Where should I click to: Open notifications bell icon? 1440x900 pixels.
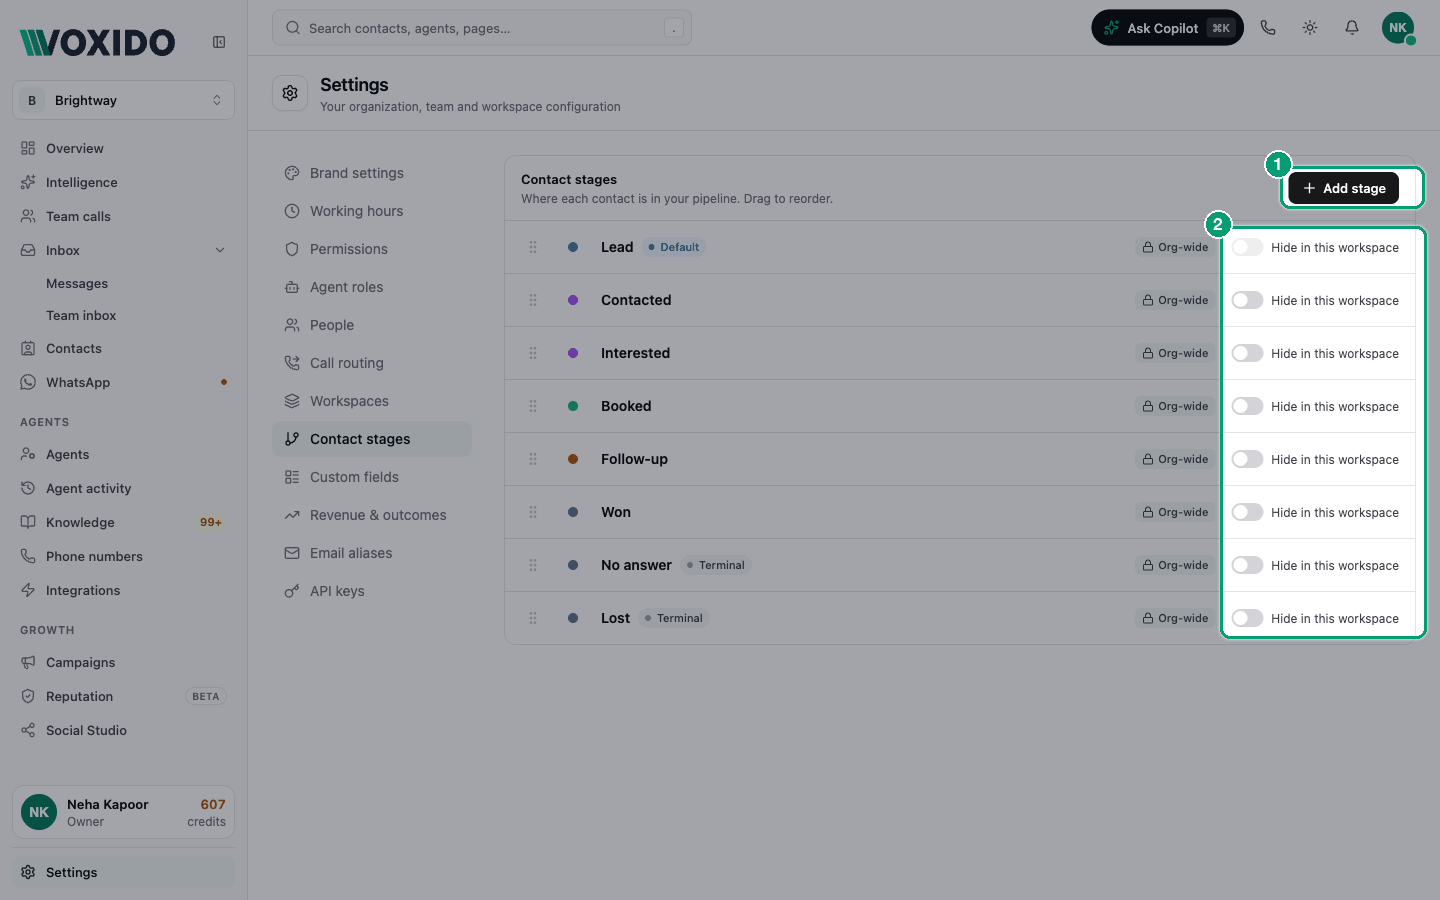(x=1352, y=28)
